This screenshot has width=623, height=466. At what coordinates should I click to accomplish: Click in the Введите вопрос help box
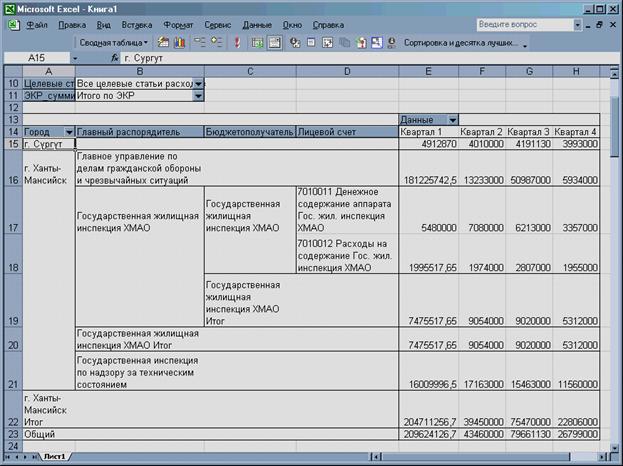tap(525, 25)
